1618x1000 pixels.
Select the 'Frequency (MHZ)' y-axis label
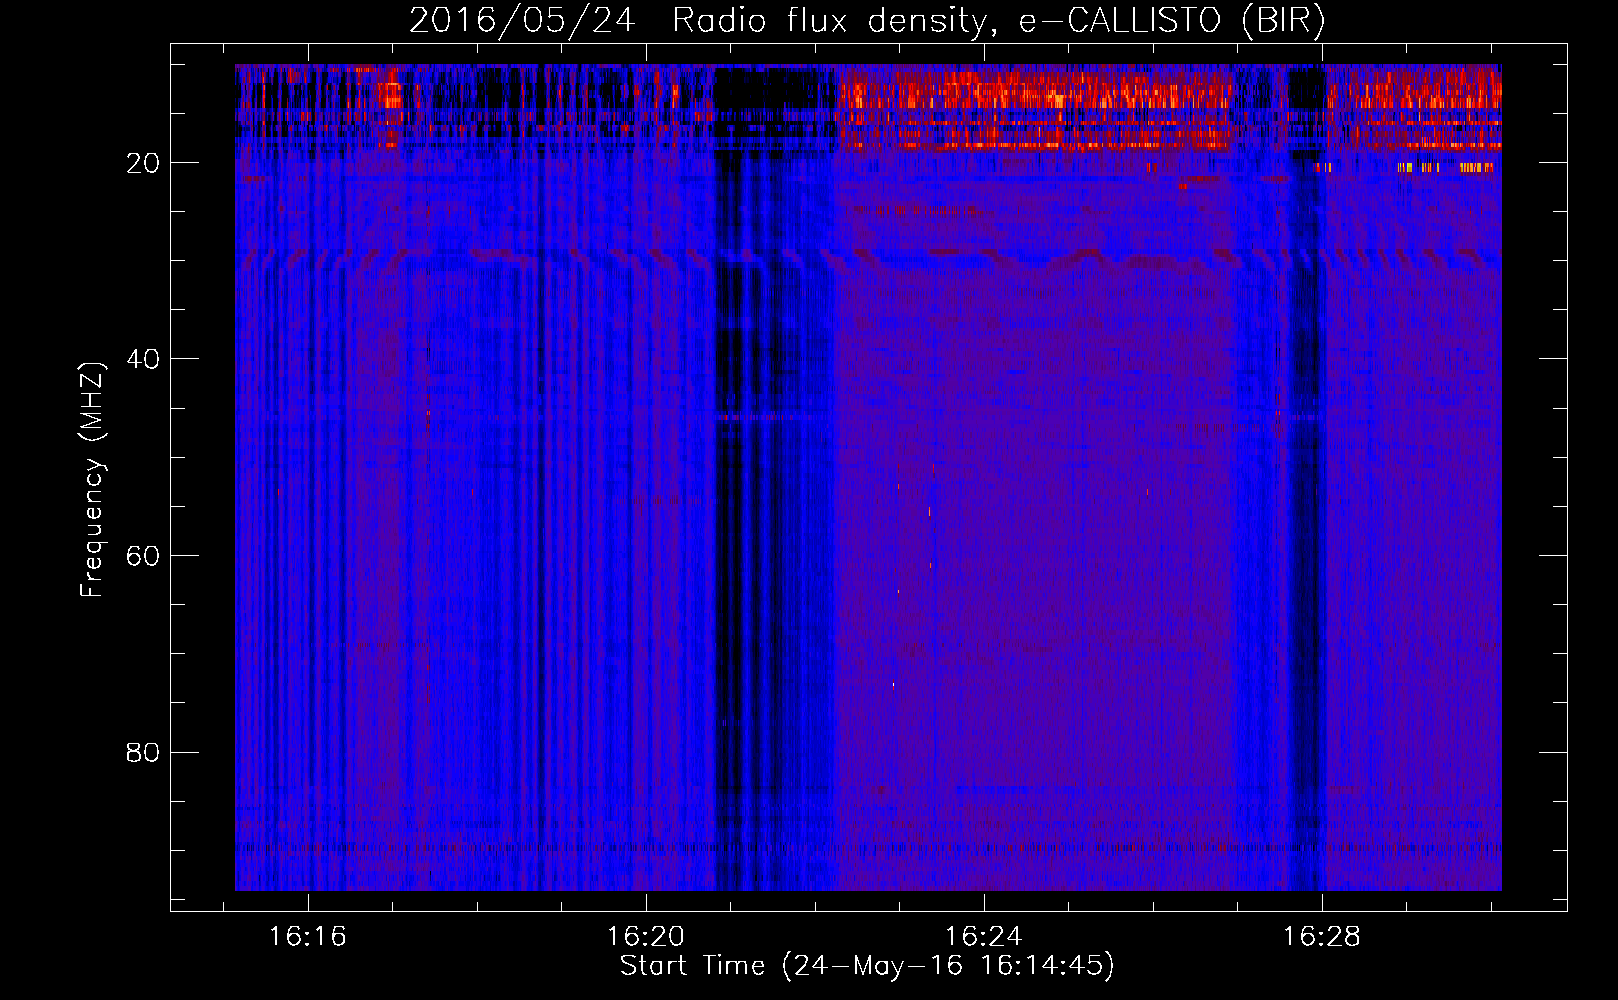[x=92, y=480]
